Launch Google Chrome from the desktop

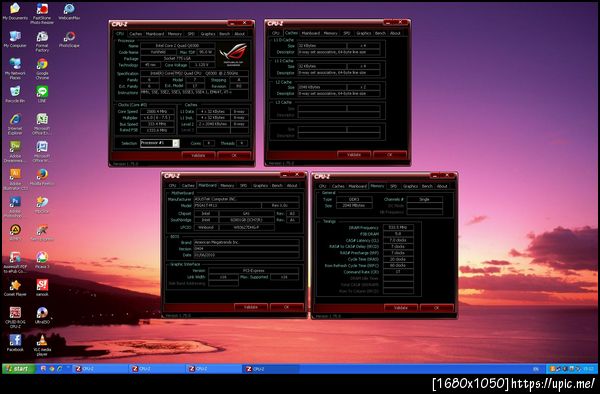tap(42, 68)
